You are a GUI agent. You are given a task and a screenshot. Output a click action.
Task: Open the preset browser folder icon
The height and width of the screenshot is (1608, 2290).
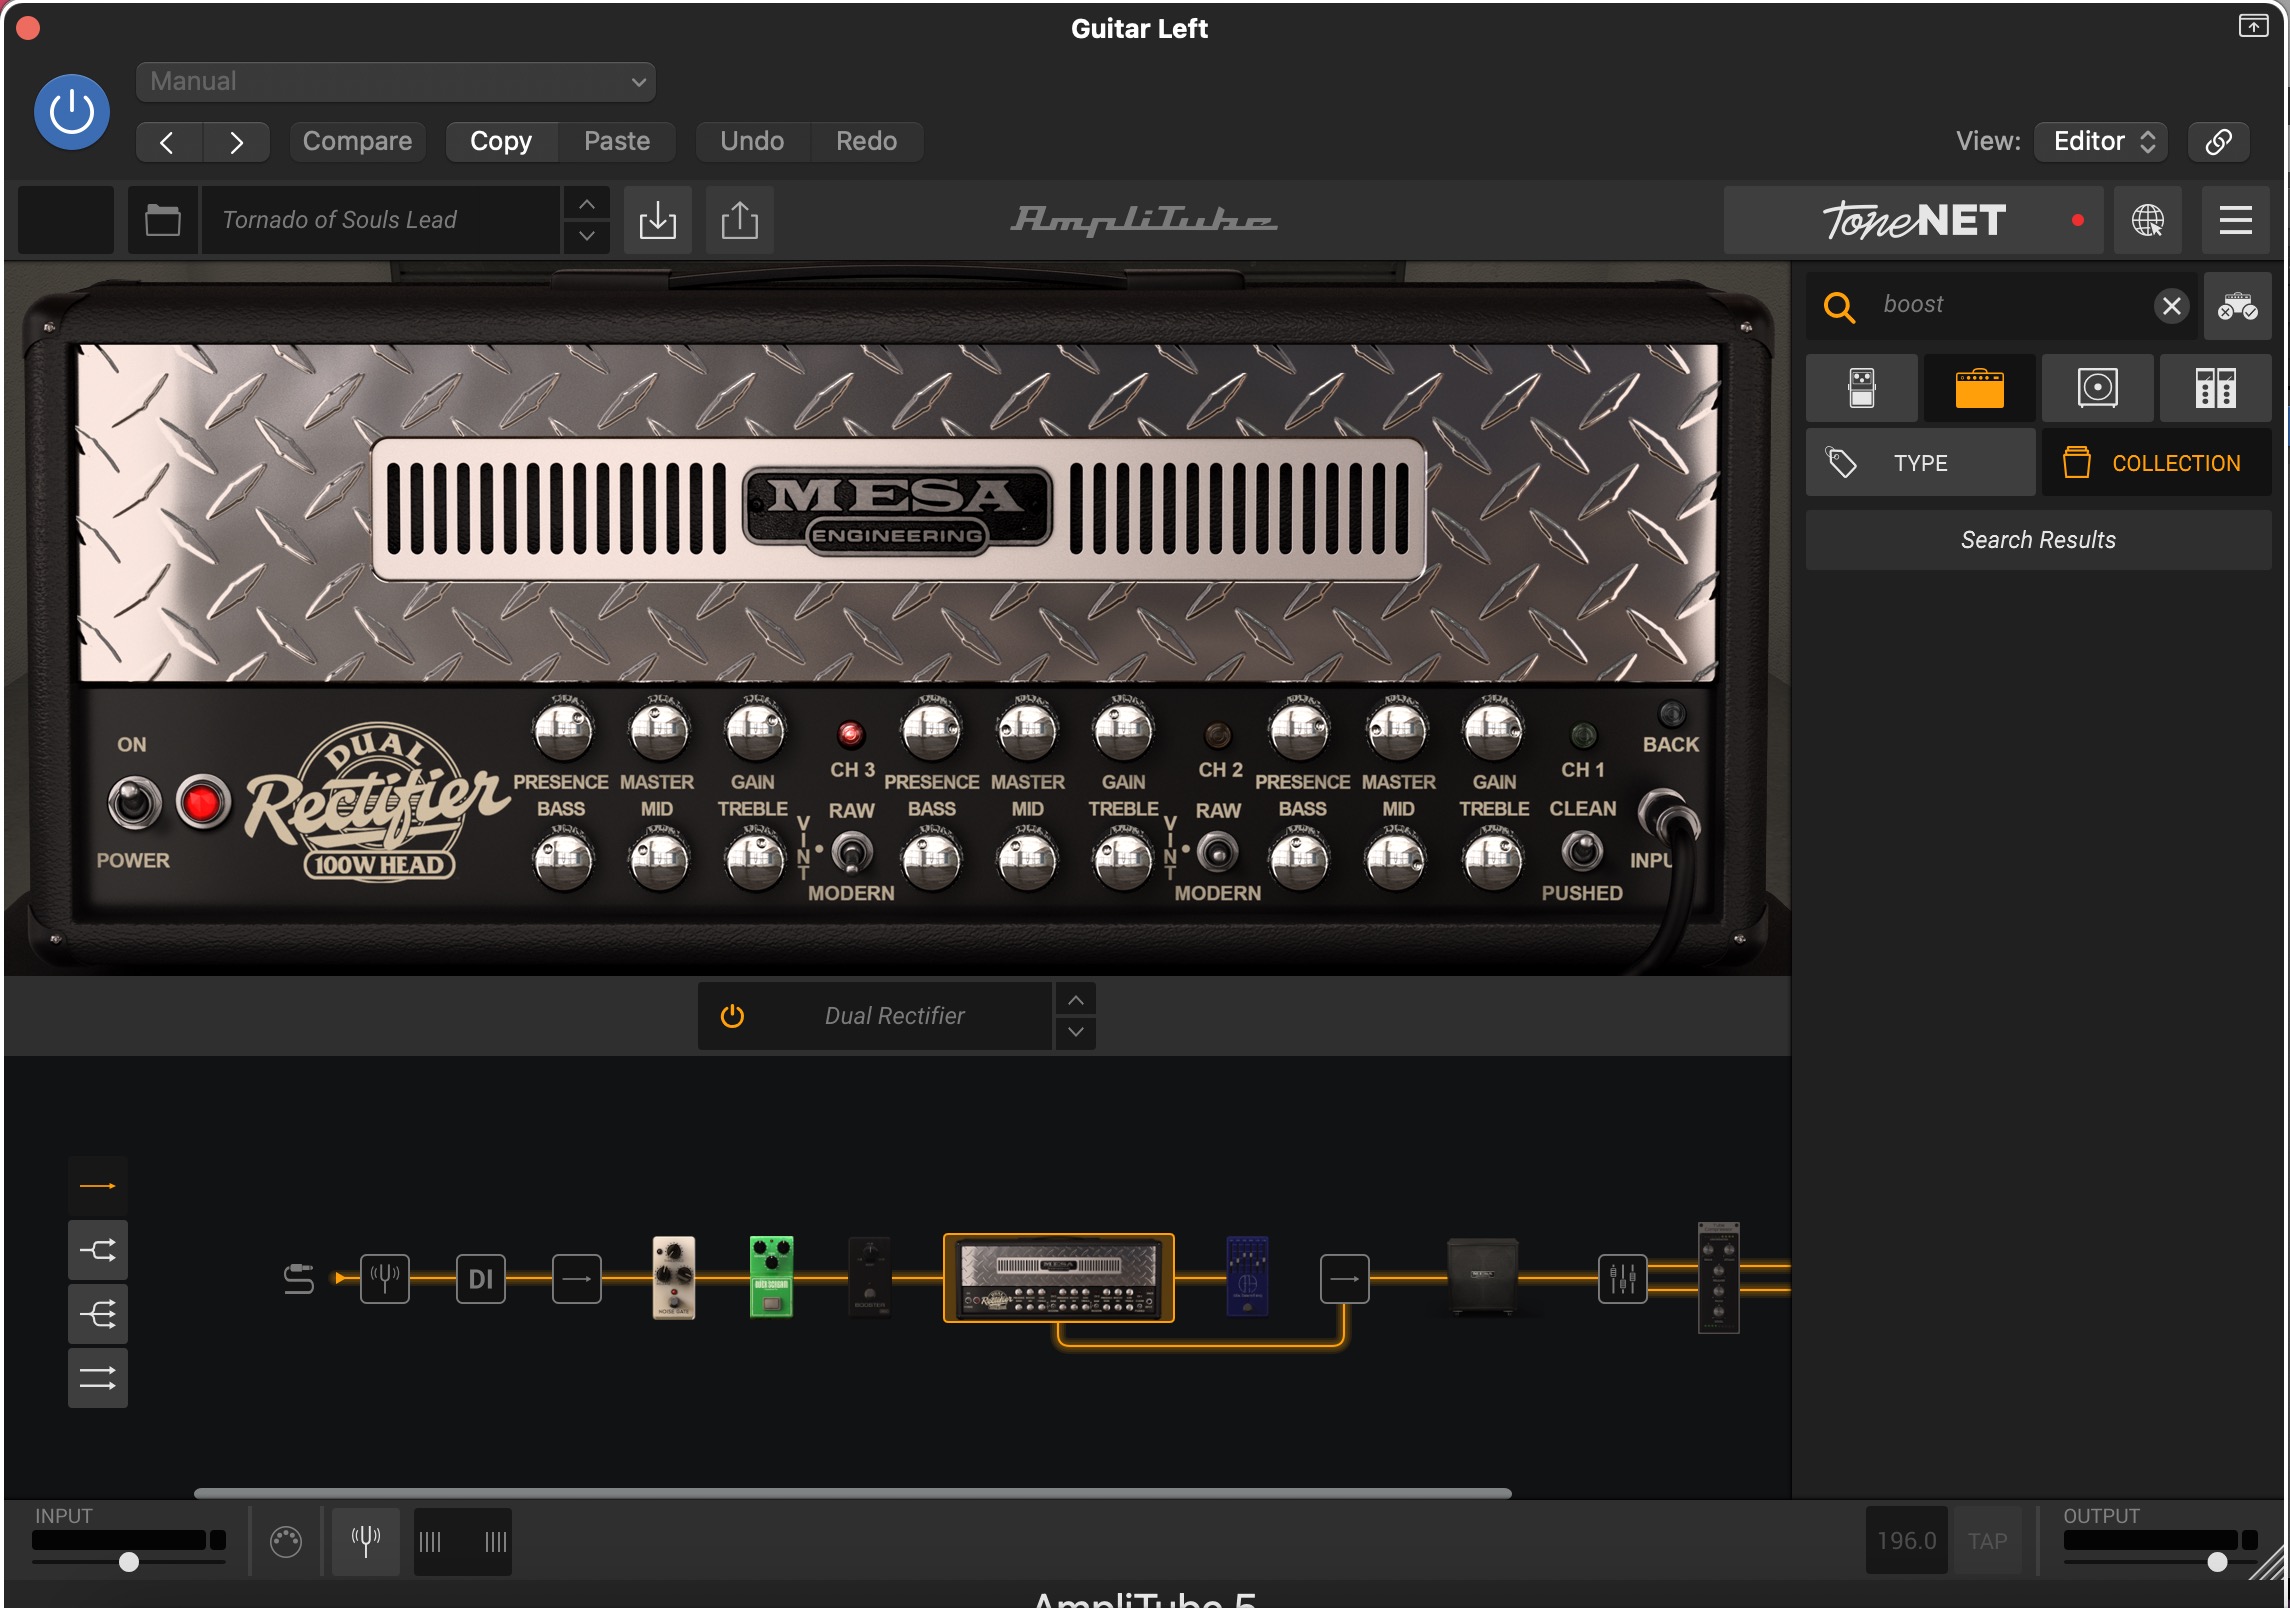163,220
